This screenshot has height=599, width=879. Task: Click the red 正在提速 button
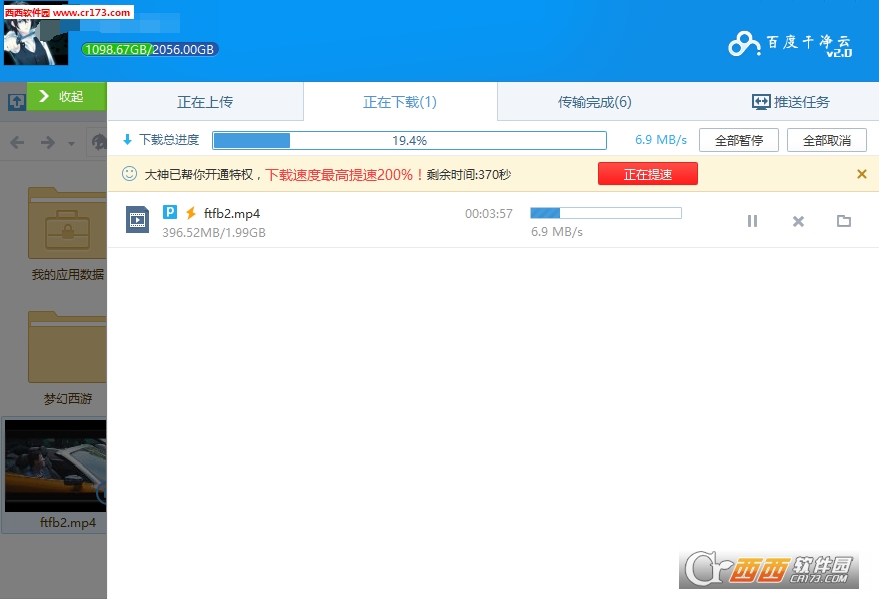[x=648, y=174]
